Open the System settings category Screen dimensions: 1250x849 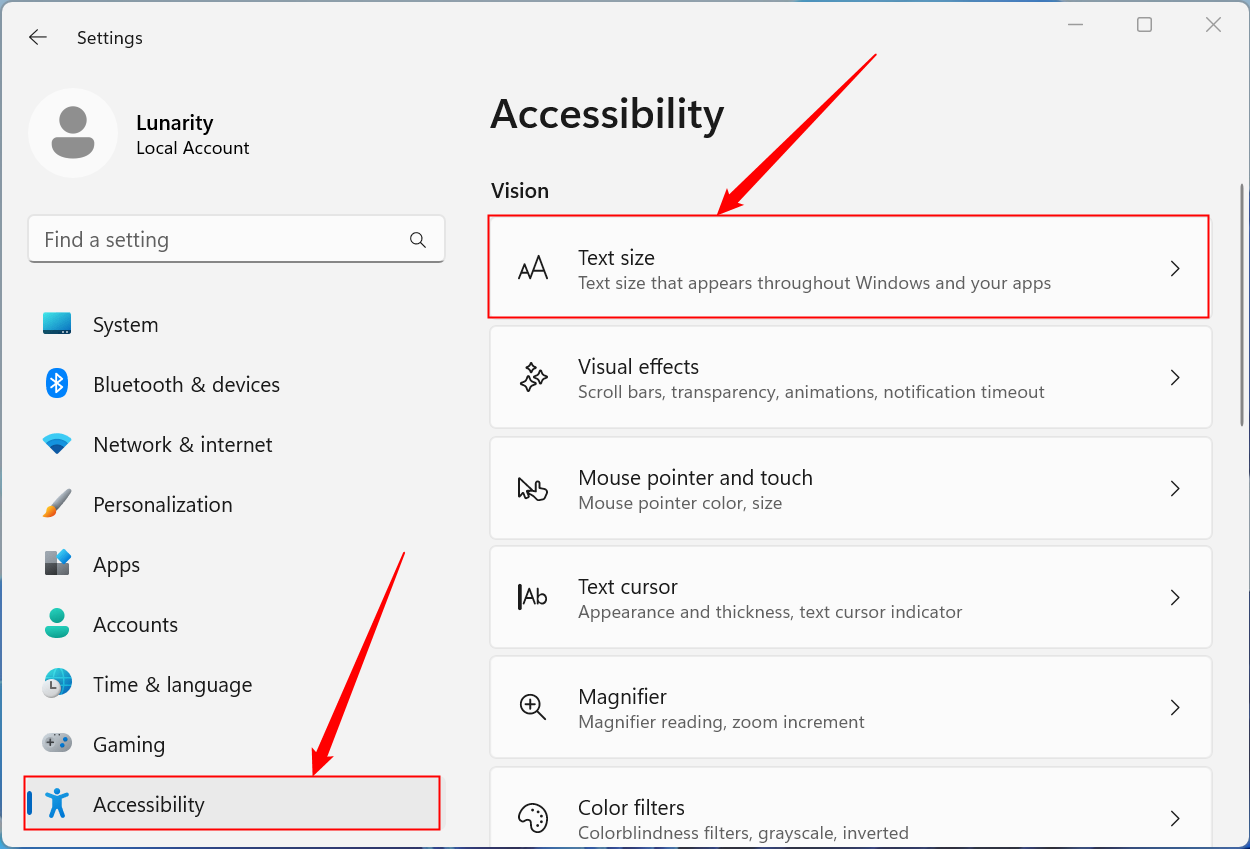(x=125, y=325)
